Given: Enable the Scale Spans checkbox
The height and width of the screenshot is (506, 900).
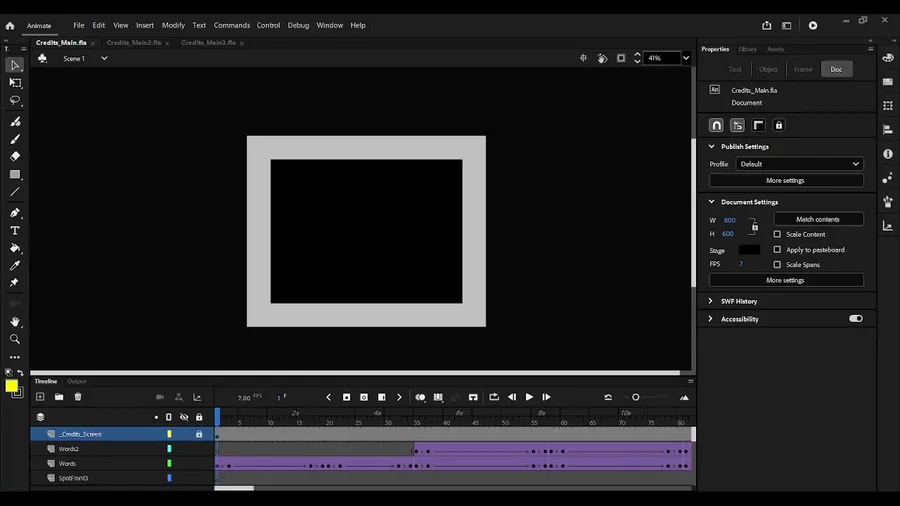Looking at the screenshot, I should [x=777, y=264].
